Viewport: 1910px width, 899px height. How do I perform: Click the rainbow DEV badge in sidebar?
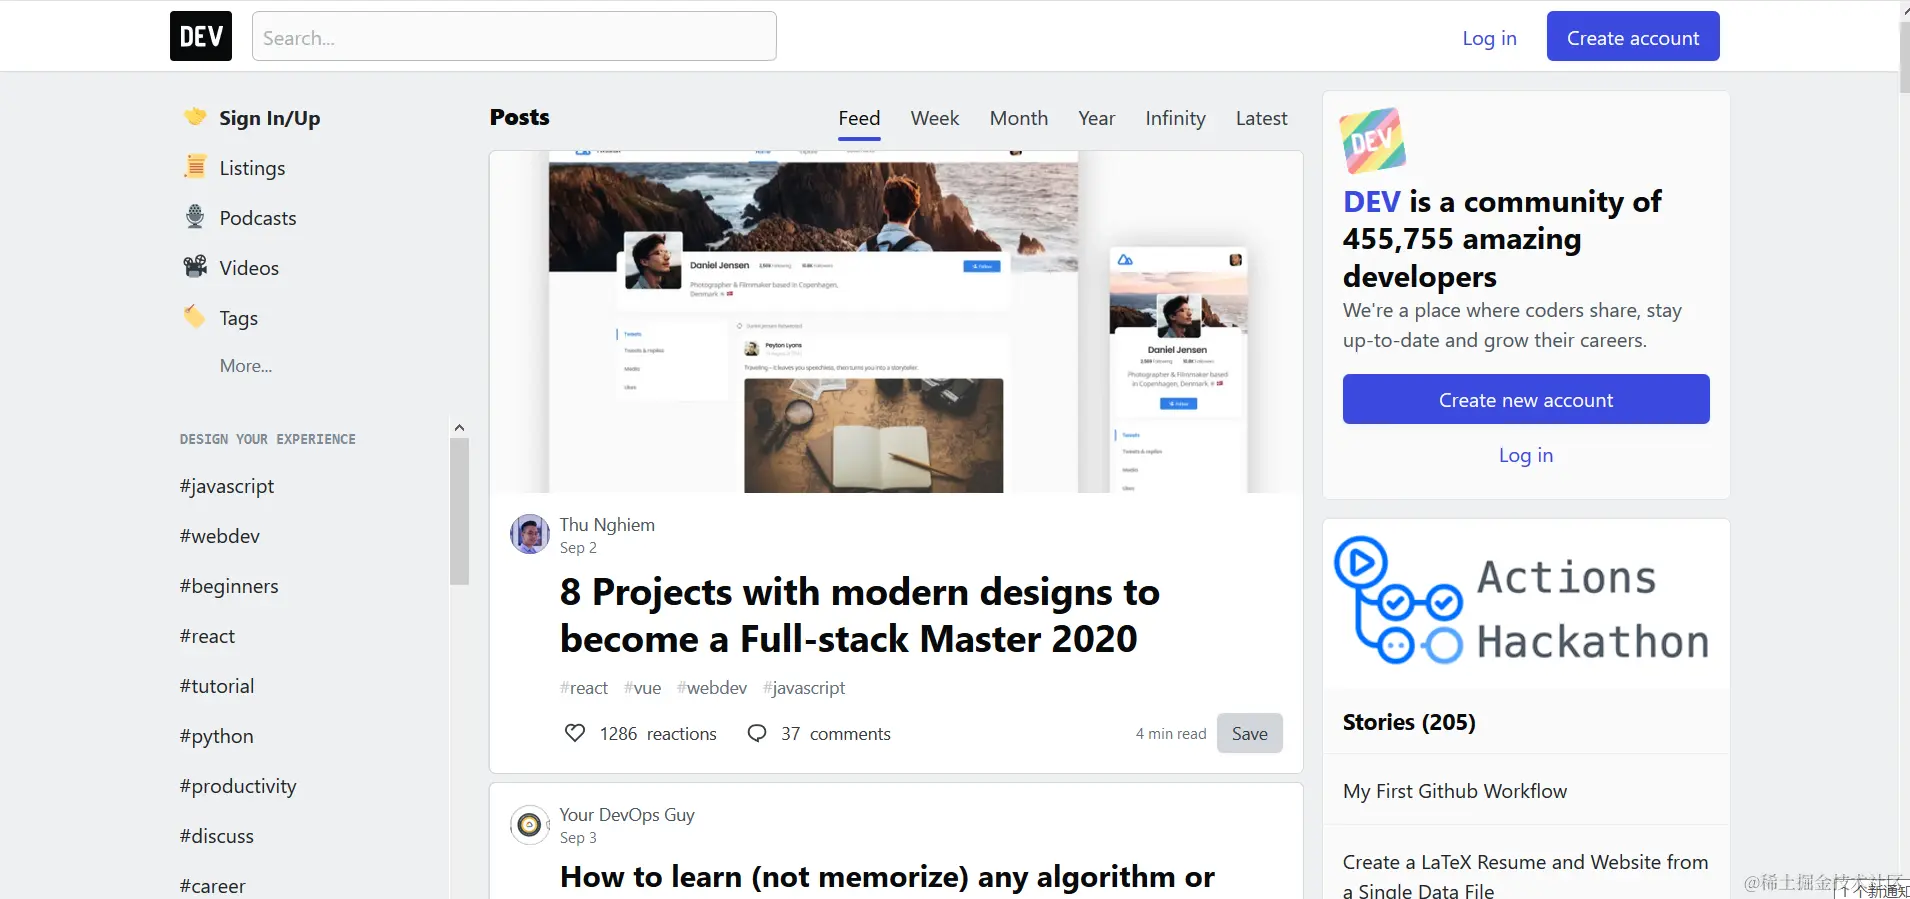pyautogui.click(x=1373, y=141)
